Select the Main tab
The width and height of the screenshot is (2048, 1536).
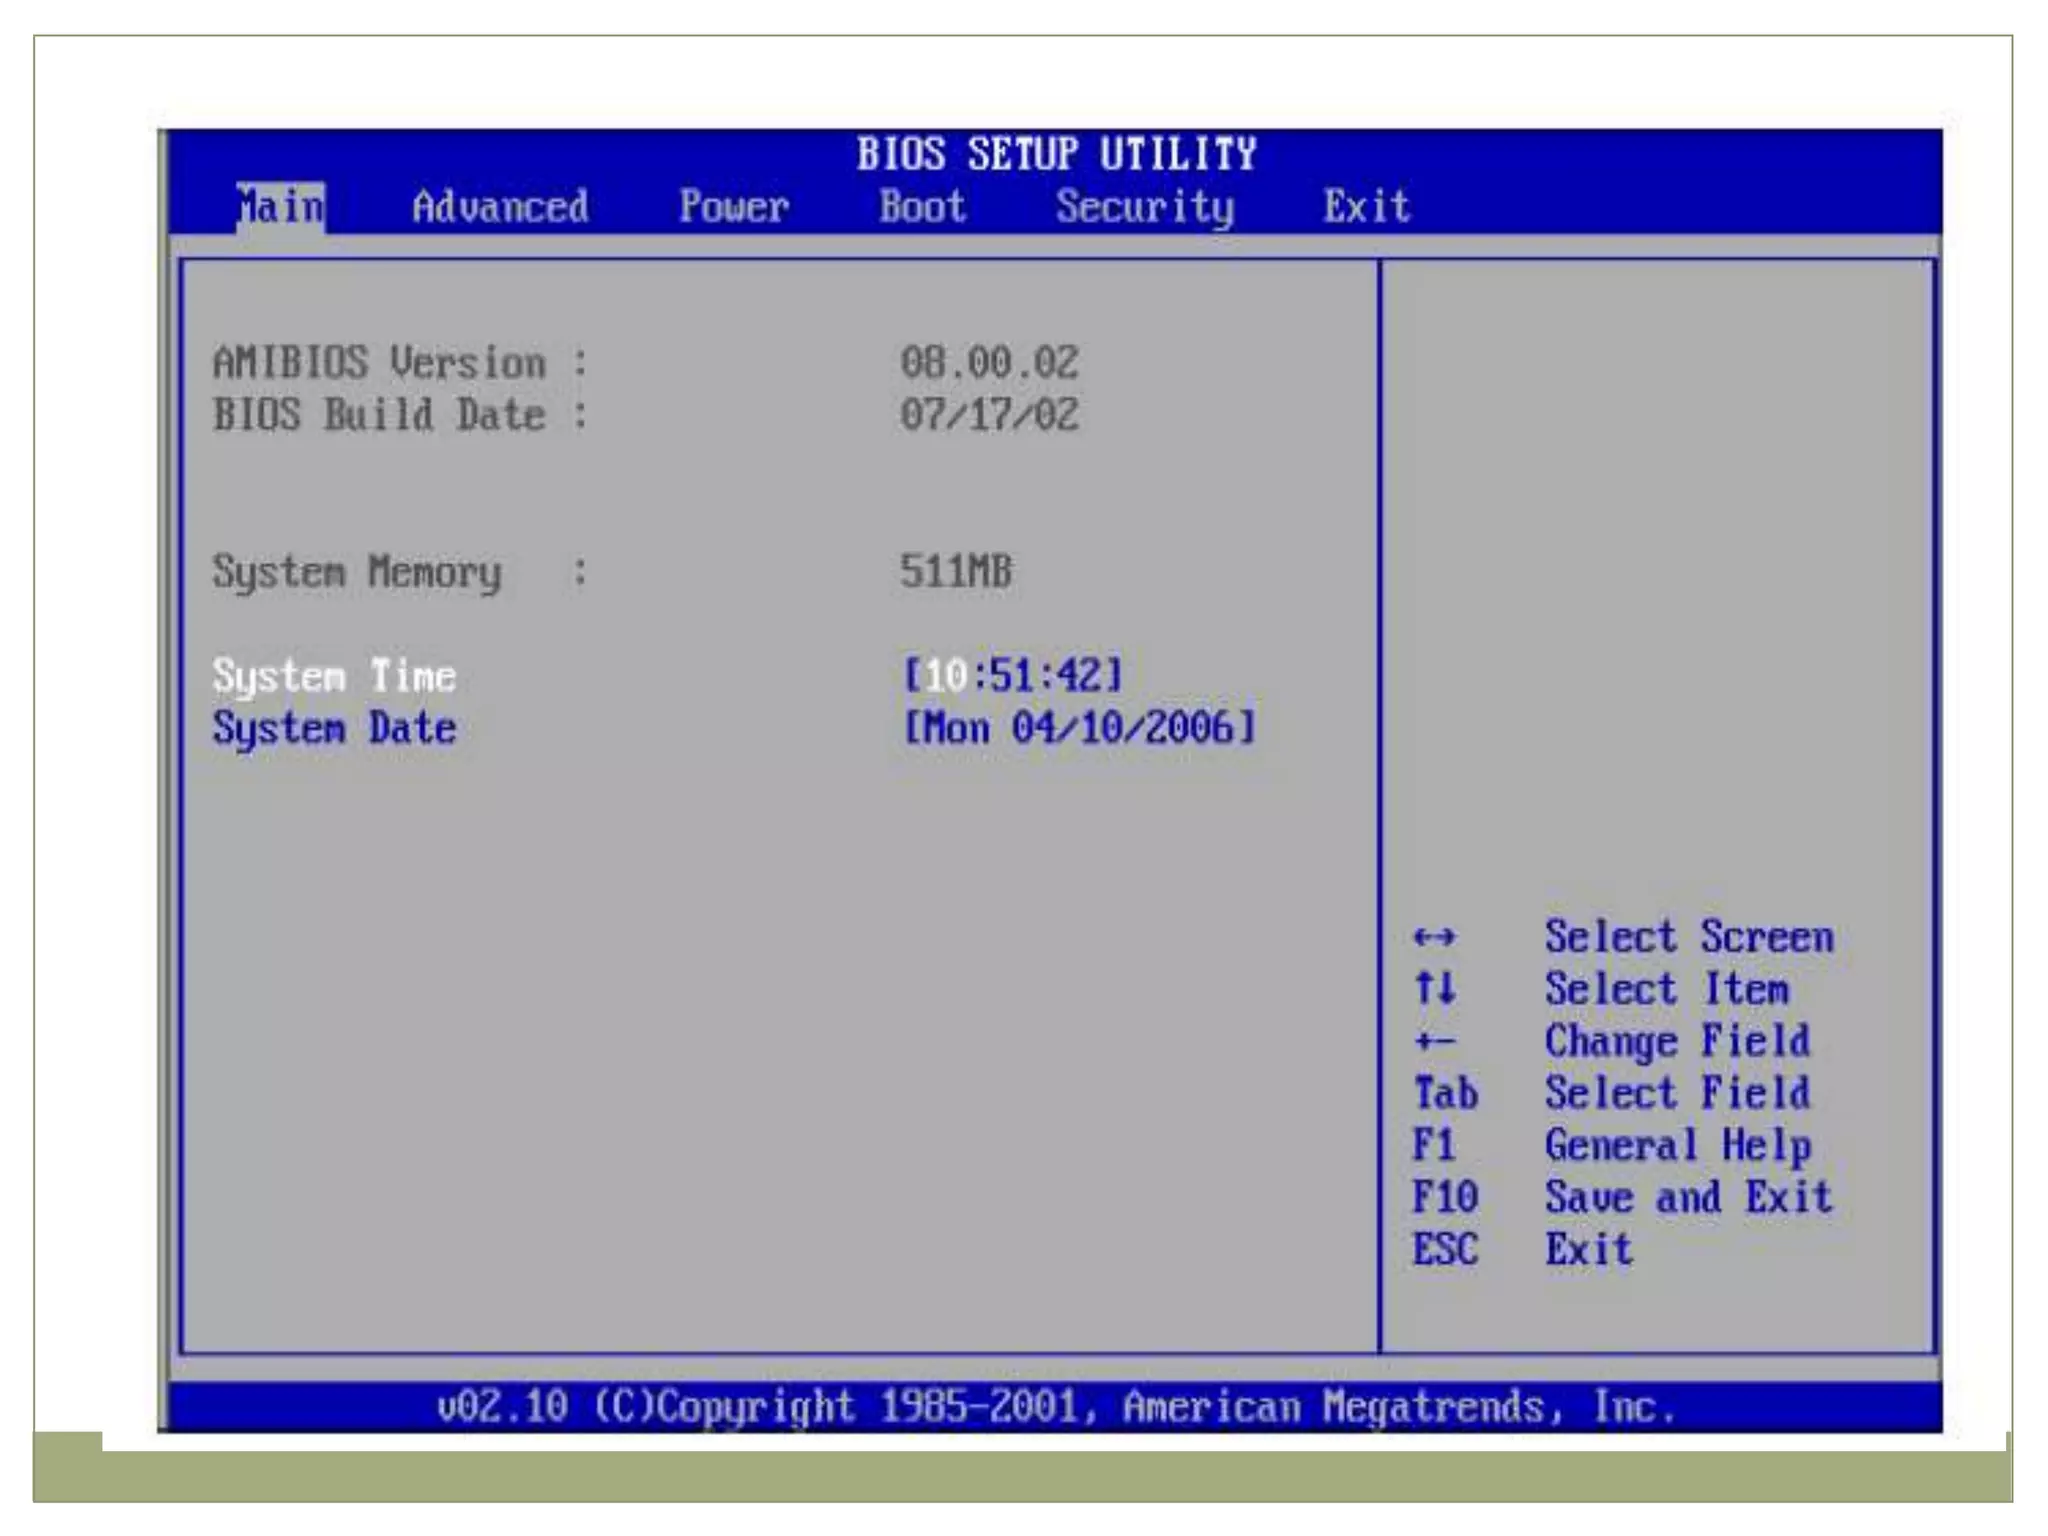280,207
